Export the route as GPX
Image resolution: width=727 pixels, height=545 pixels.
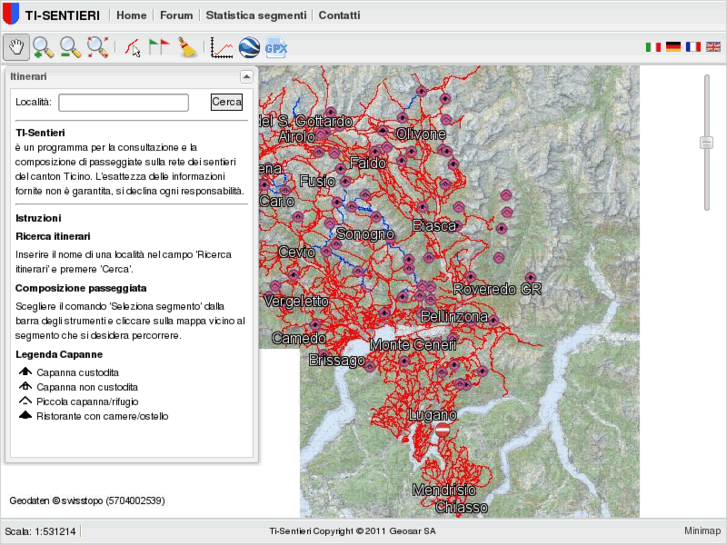pos(276,47)
